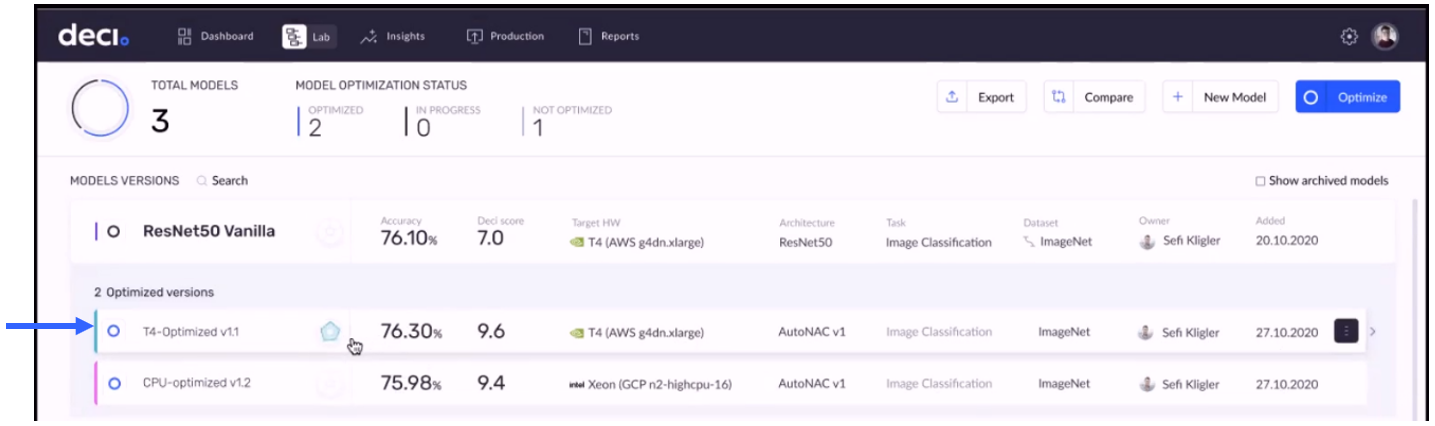The width and height of the screenshot is (1435, 426).
Task: Click the Search models field
Action: [x=223, y=181]
